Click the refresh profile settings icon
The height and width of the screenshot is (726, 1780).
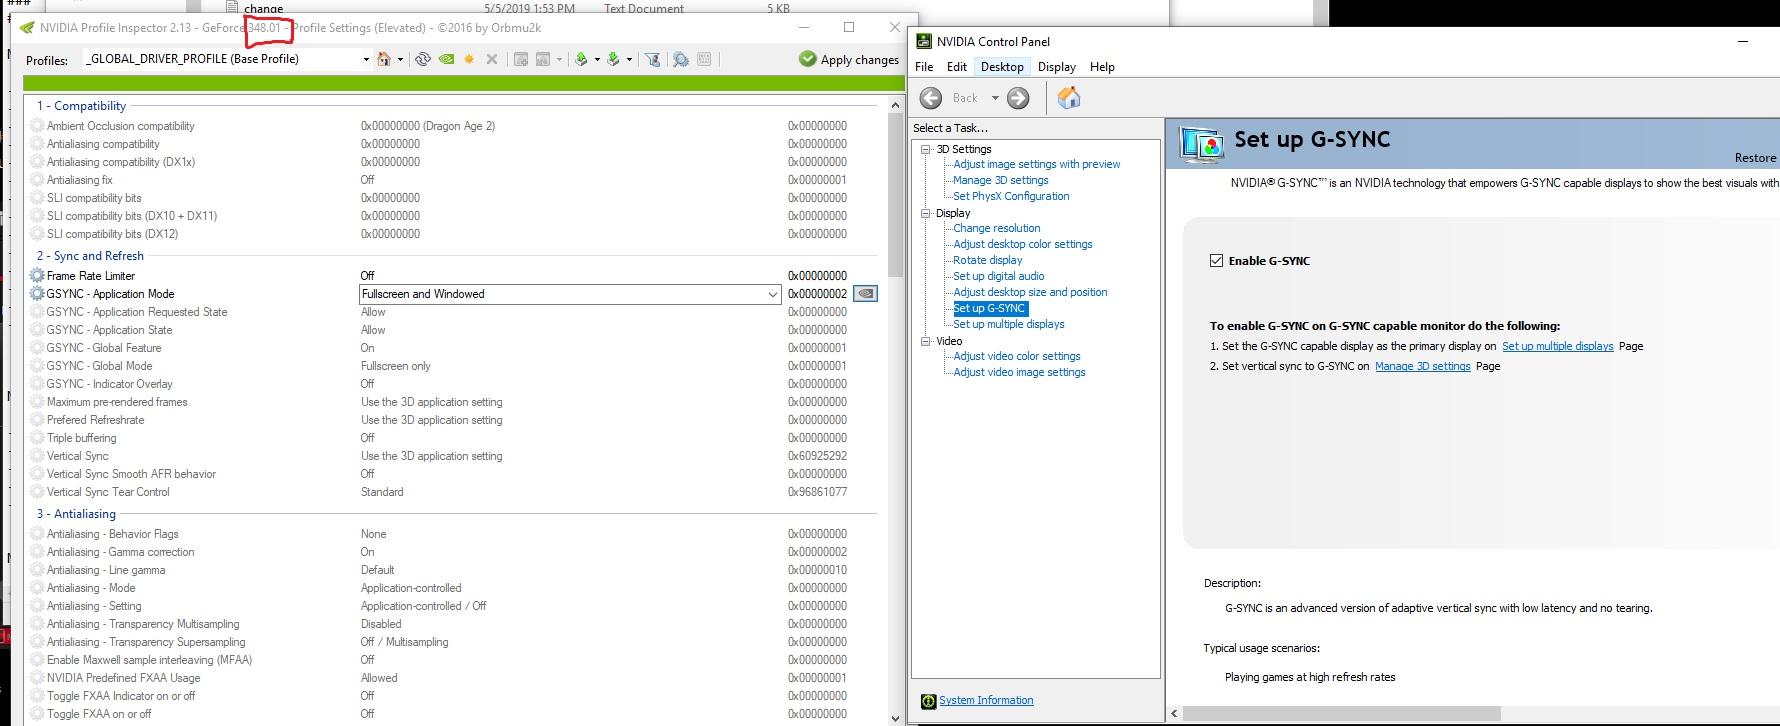423,59
